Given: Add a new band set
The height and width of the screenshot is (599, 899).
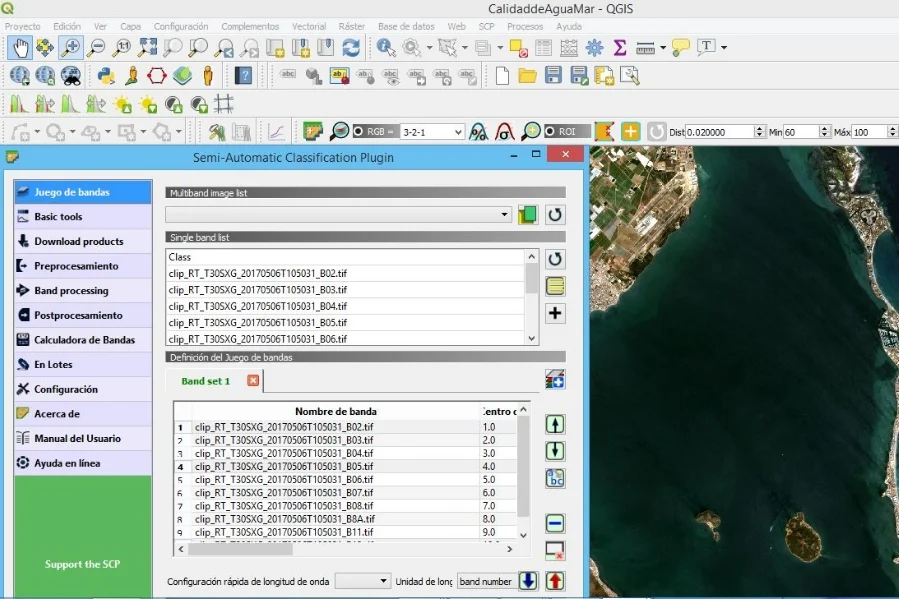Looking at the screenshot, I should click(554, 379).
